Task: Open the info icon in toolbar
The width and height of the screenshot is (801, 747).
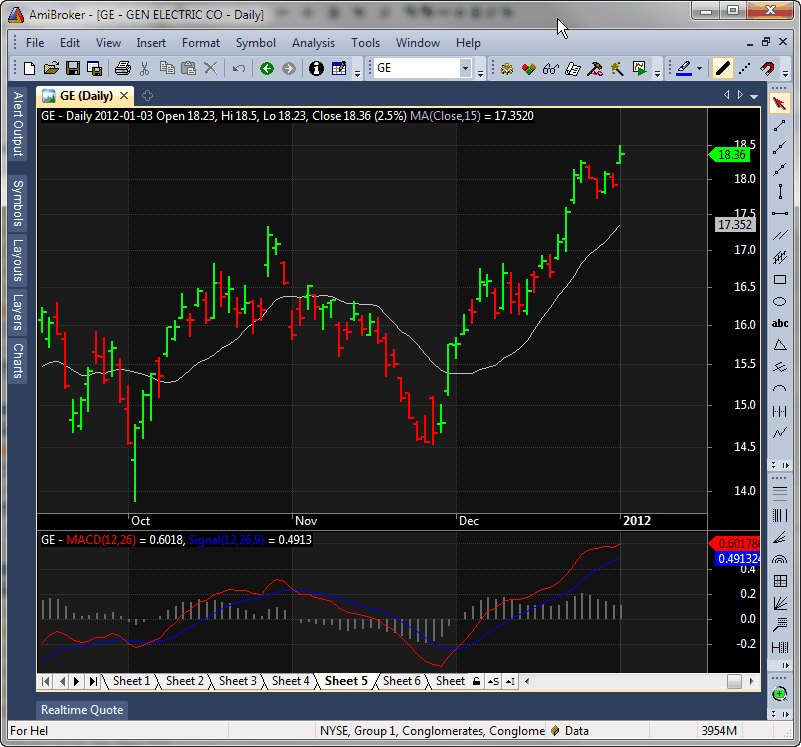Action: coord(316,68)
